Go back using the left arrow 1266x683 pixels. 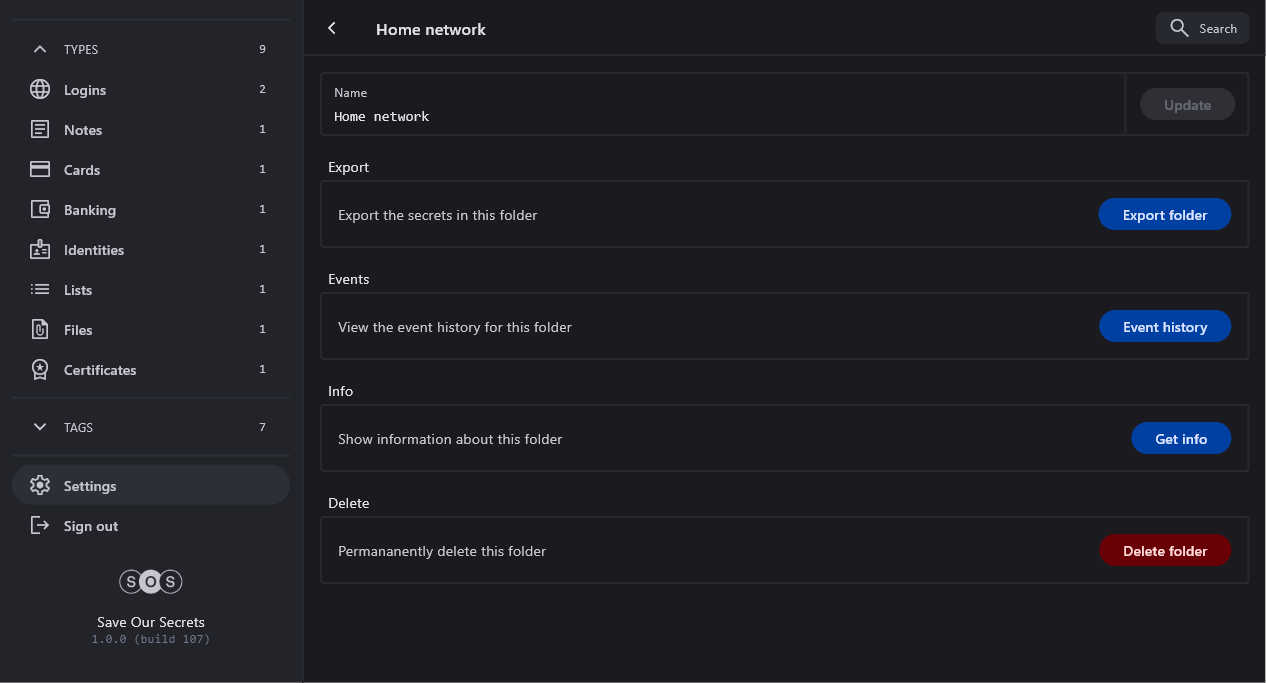(332, 29)
